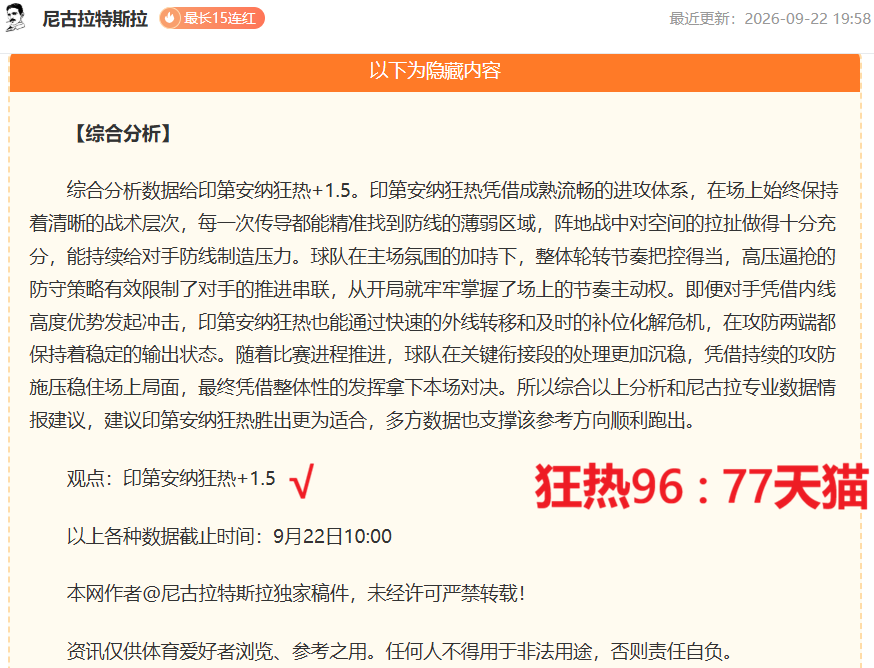The width and height of the screenshot is (874, 668).
Task: Click the line starting 保持着稳定的输出状态
Action: (x=433, y=354)
